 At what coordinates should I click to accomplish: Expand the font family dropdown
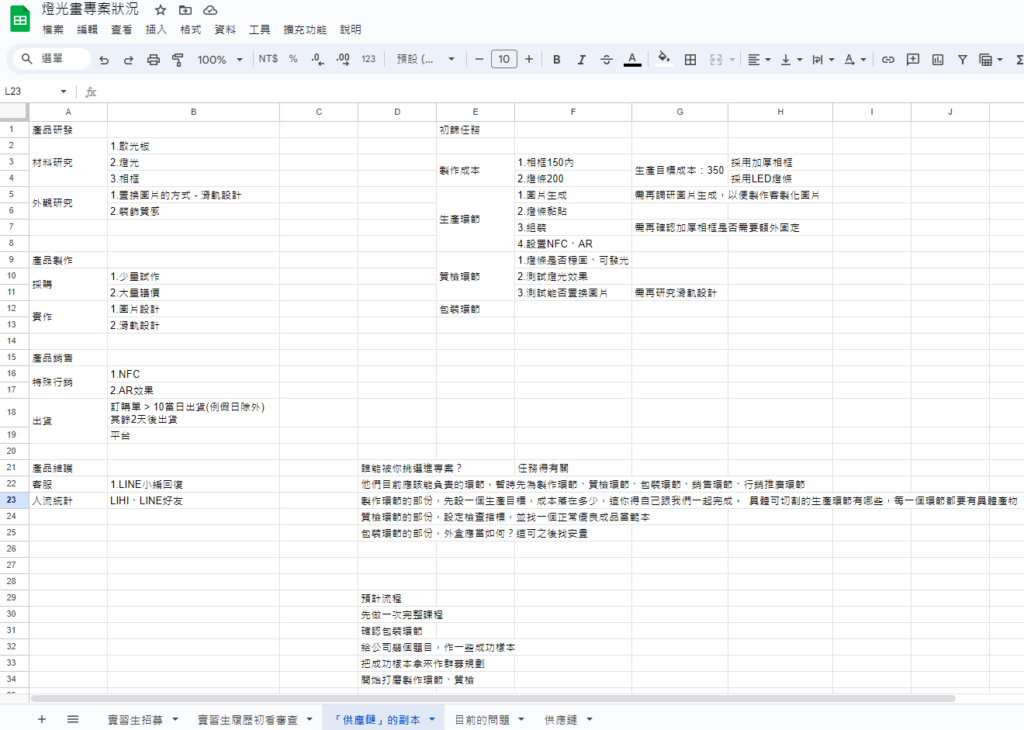[x=424, y=60]
